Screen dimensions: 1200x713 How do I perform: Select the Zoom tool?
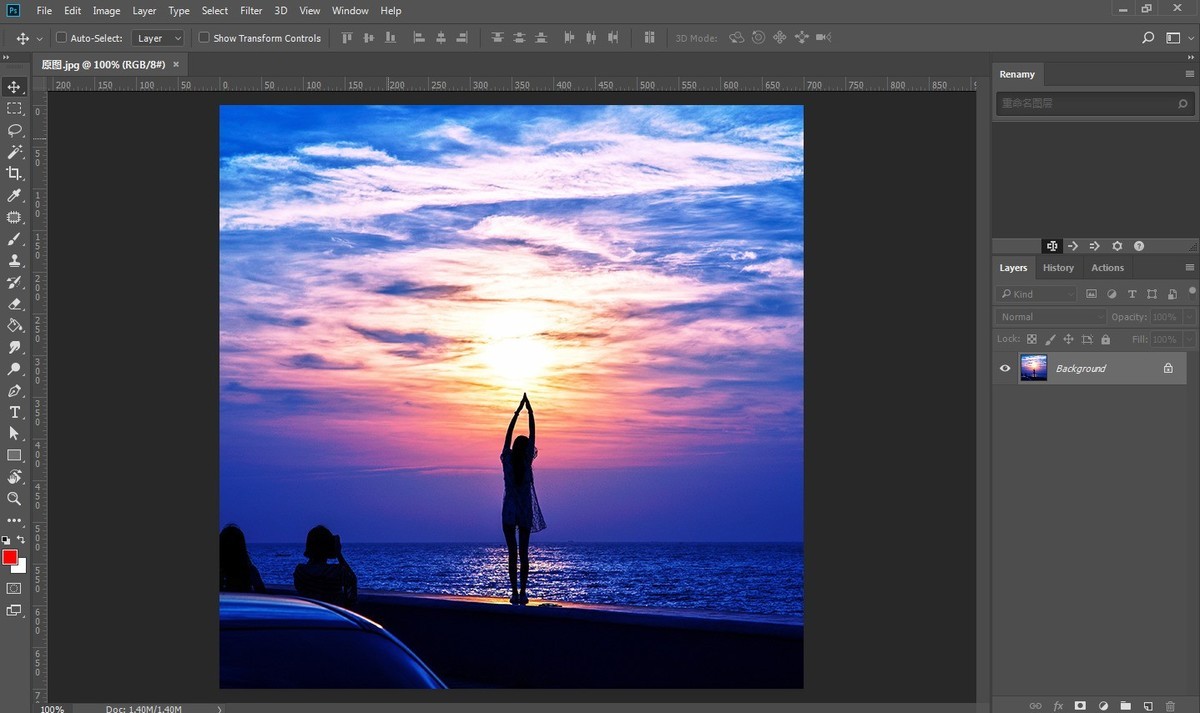14,498
